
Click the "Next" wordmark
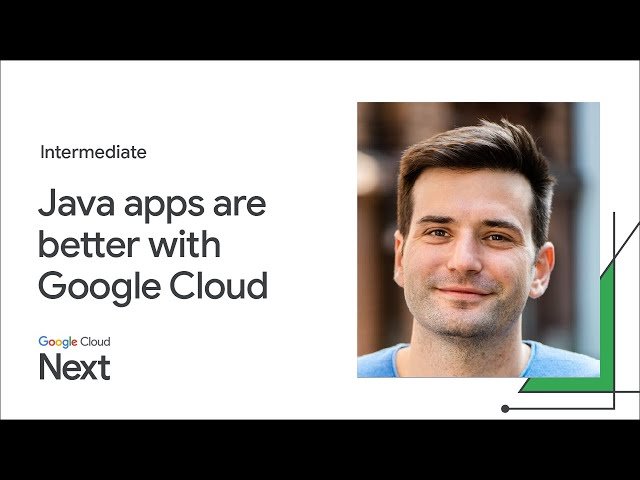point(75,367)
